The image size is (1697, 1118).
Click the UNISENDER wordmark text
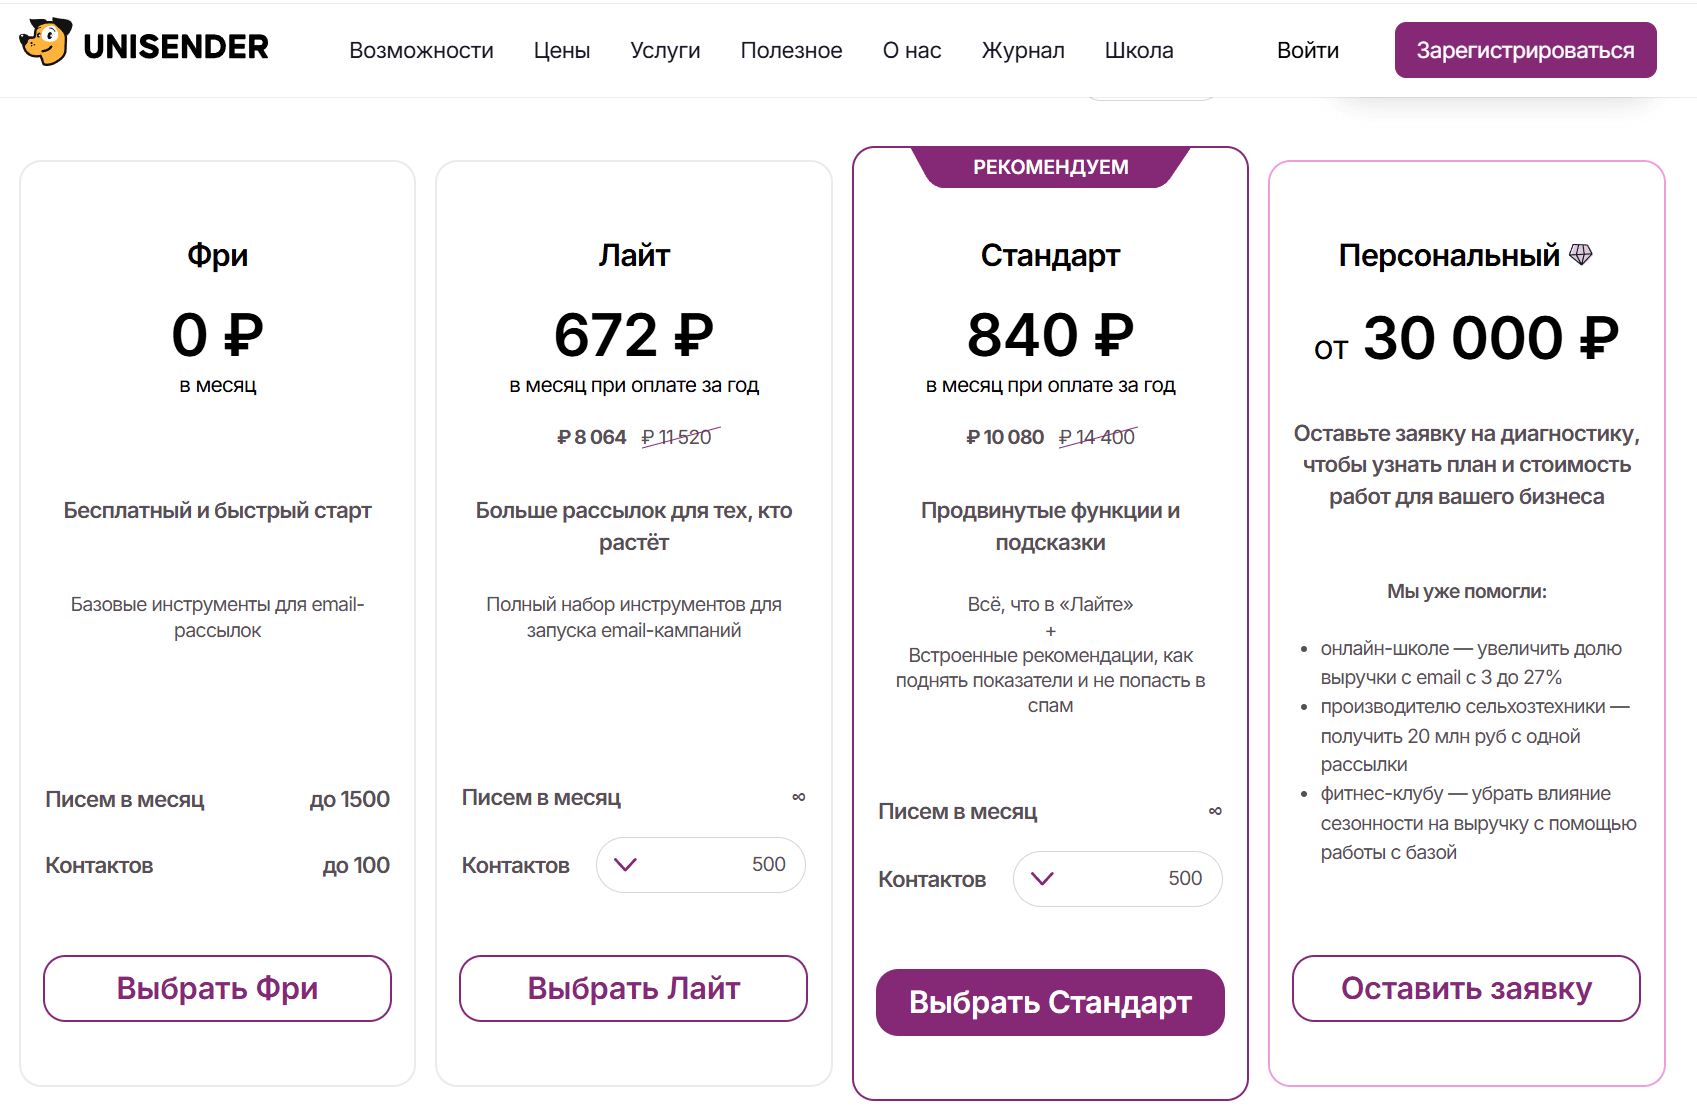pos(176,47)
